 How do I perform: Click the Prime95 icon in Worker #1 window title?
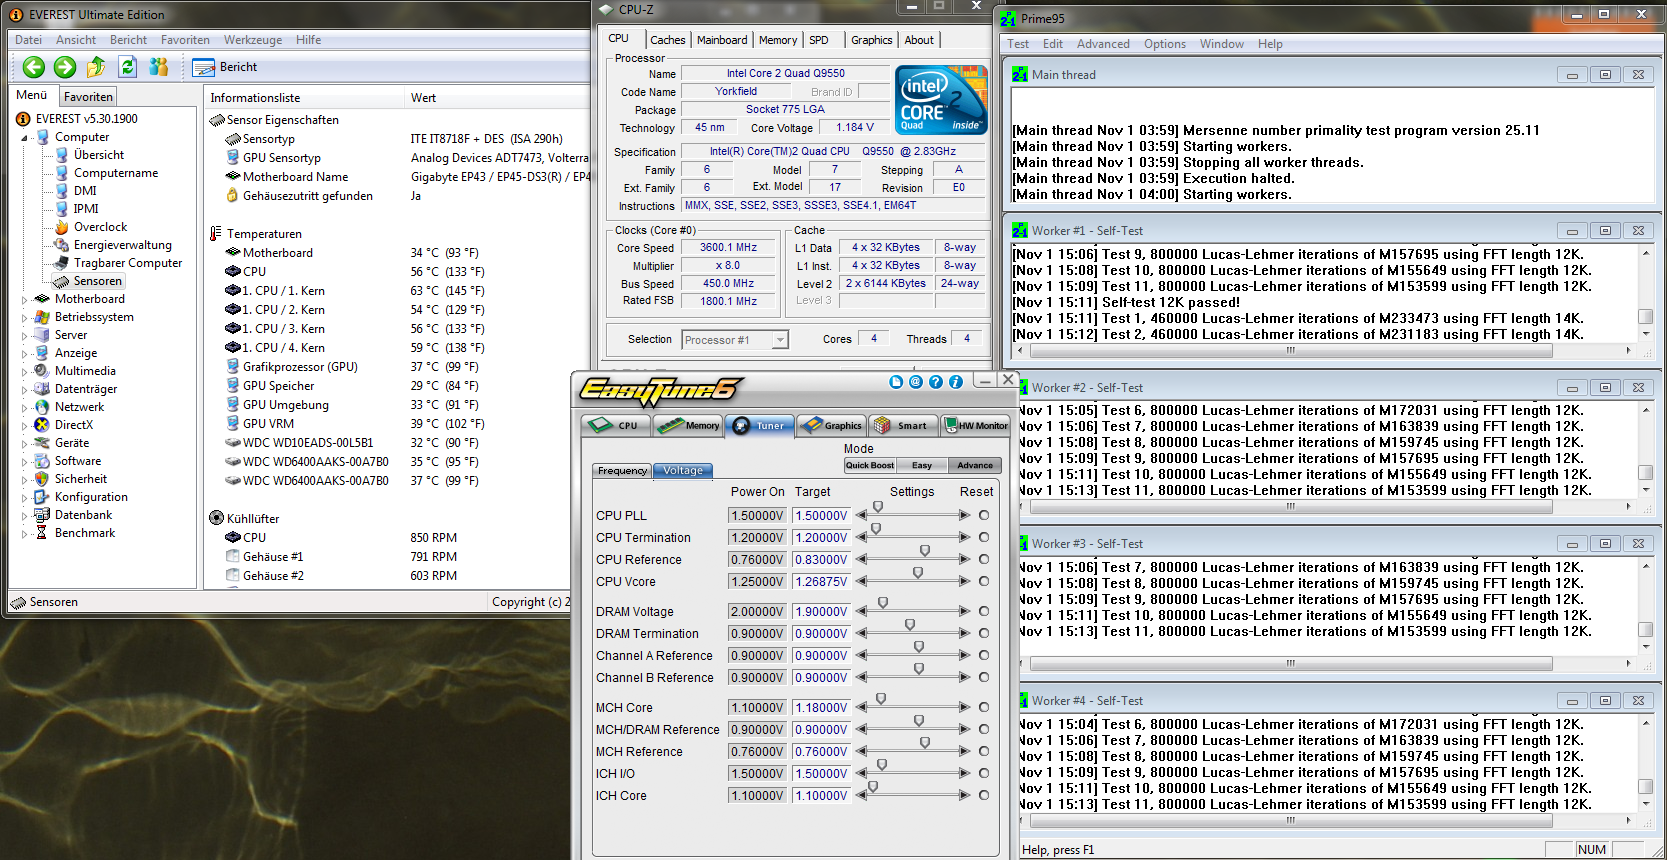click(1020, 231)
